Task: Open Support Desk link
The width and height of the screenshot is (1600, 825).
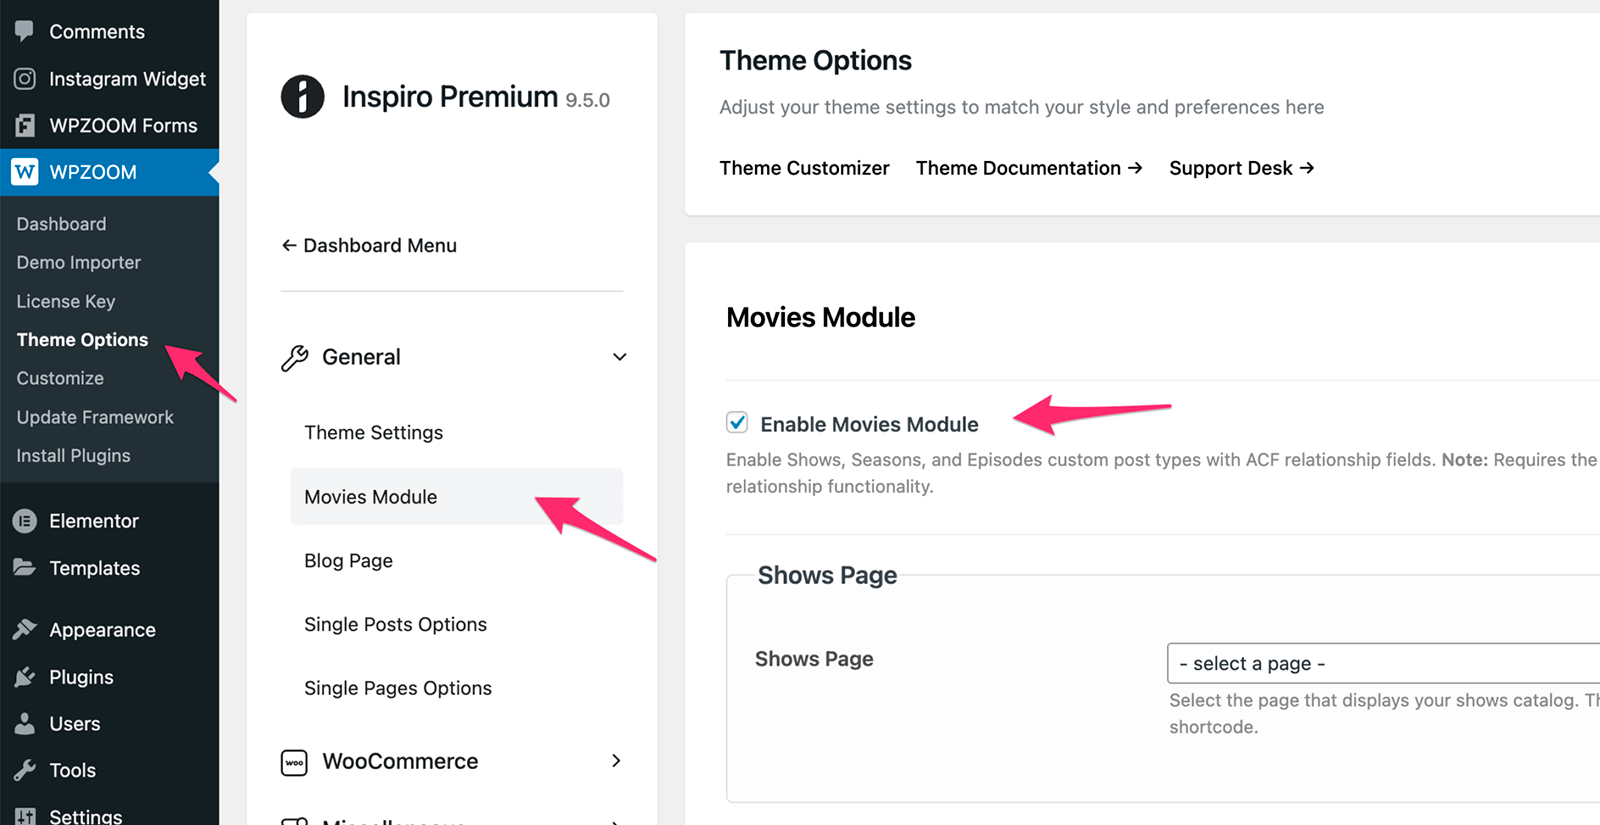Action: 1241,168
